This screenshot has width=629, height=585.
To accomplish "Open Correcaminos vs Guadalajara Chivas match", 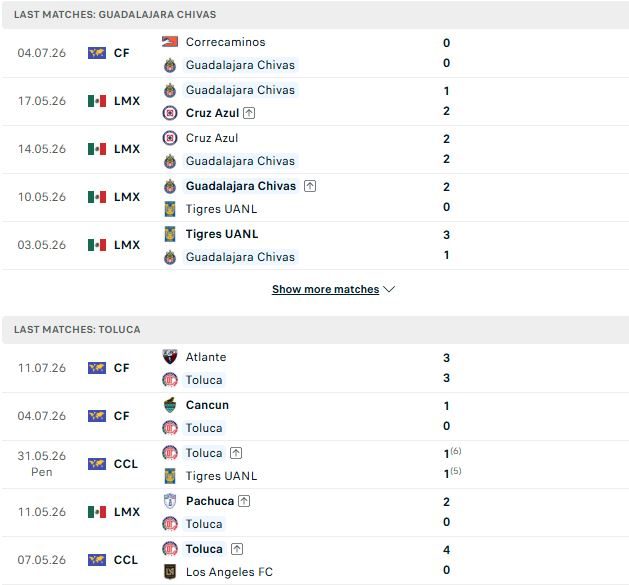I will 314,53.
